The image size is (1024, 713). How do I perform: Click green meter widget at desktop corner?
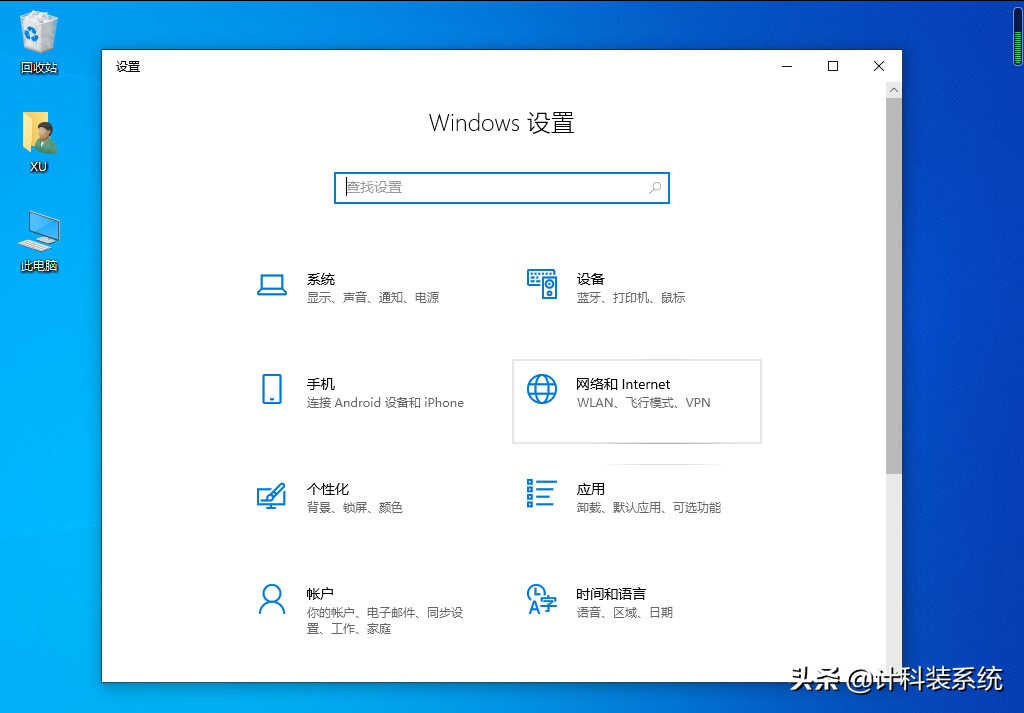click(1018, 39)
